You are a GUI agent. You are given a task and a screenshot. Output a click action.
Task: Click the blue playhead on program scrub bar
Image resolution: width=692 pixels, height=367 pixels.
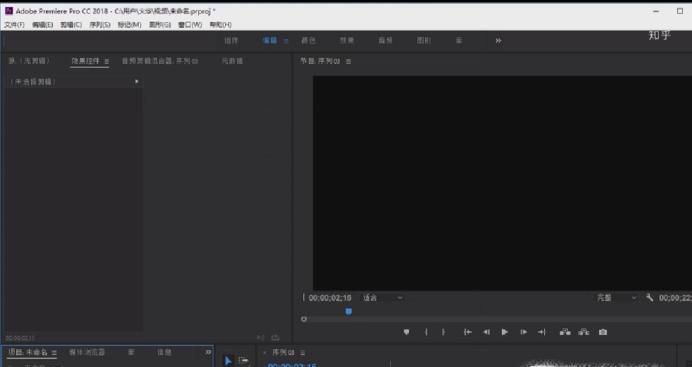[x=349, y=311]
